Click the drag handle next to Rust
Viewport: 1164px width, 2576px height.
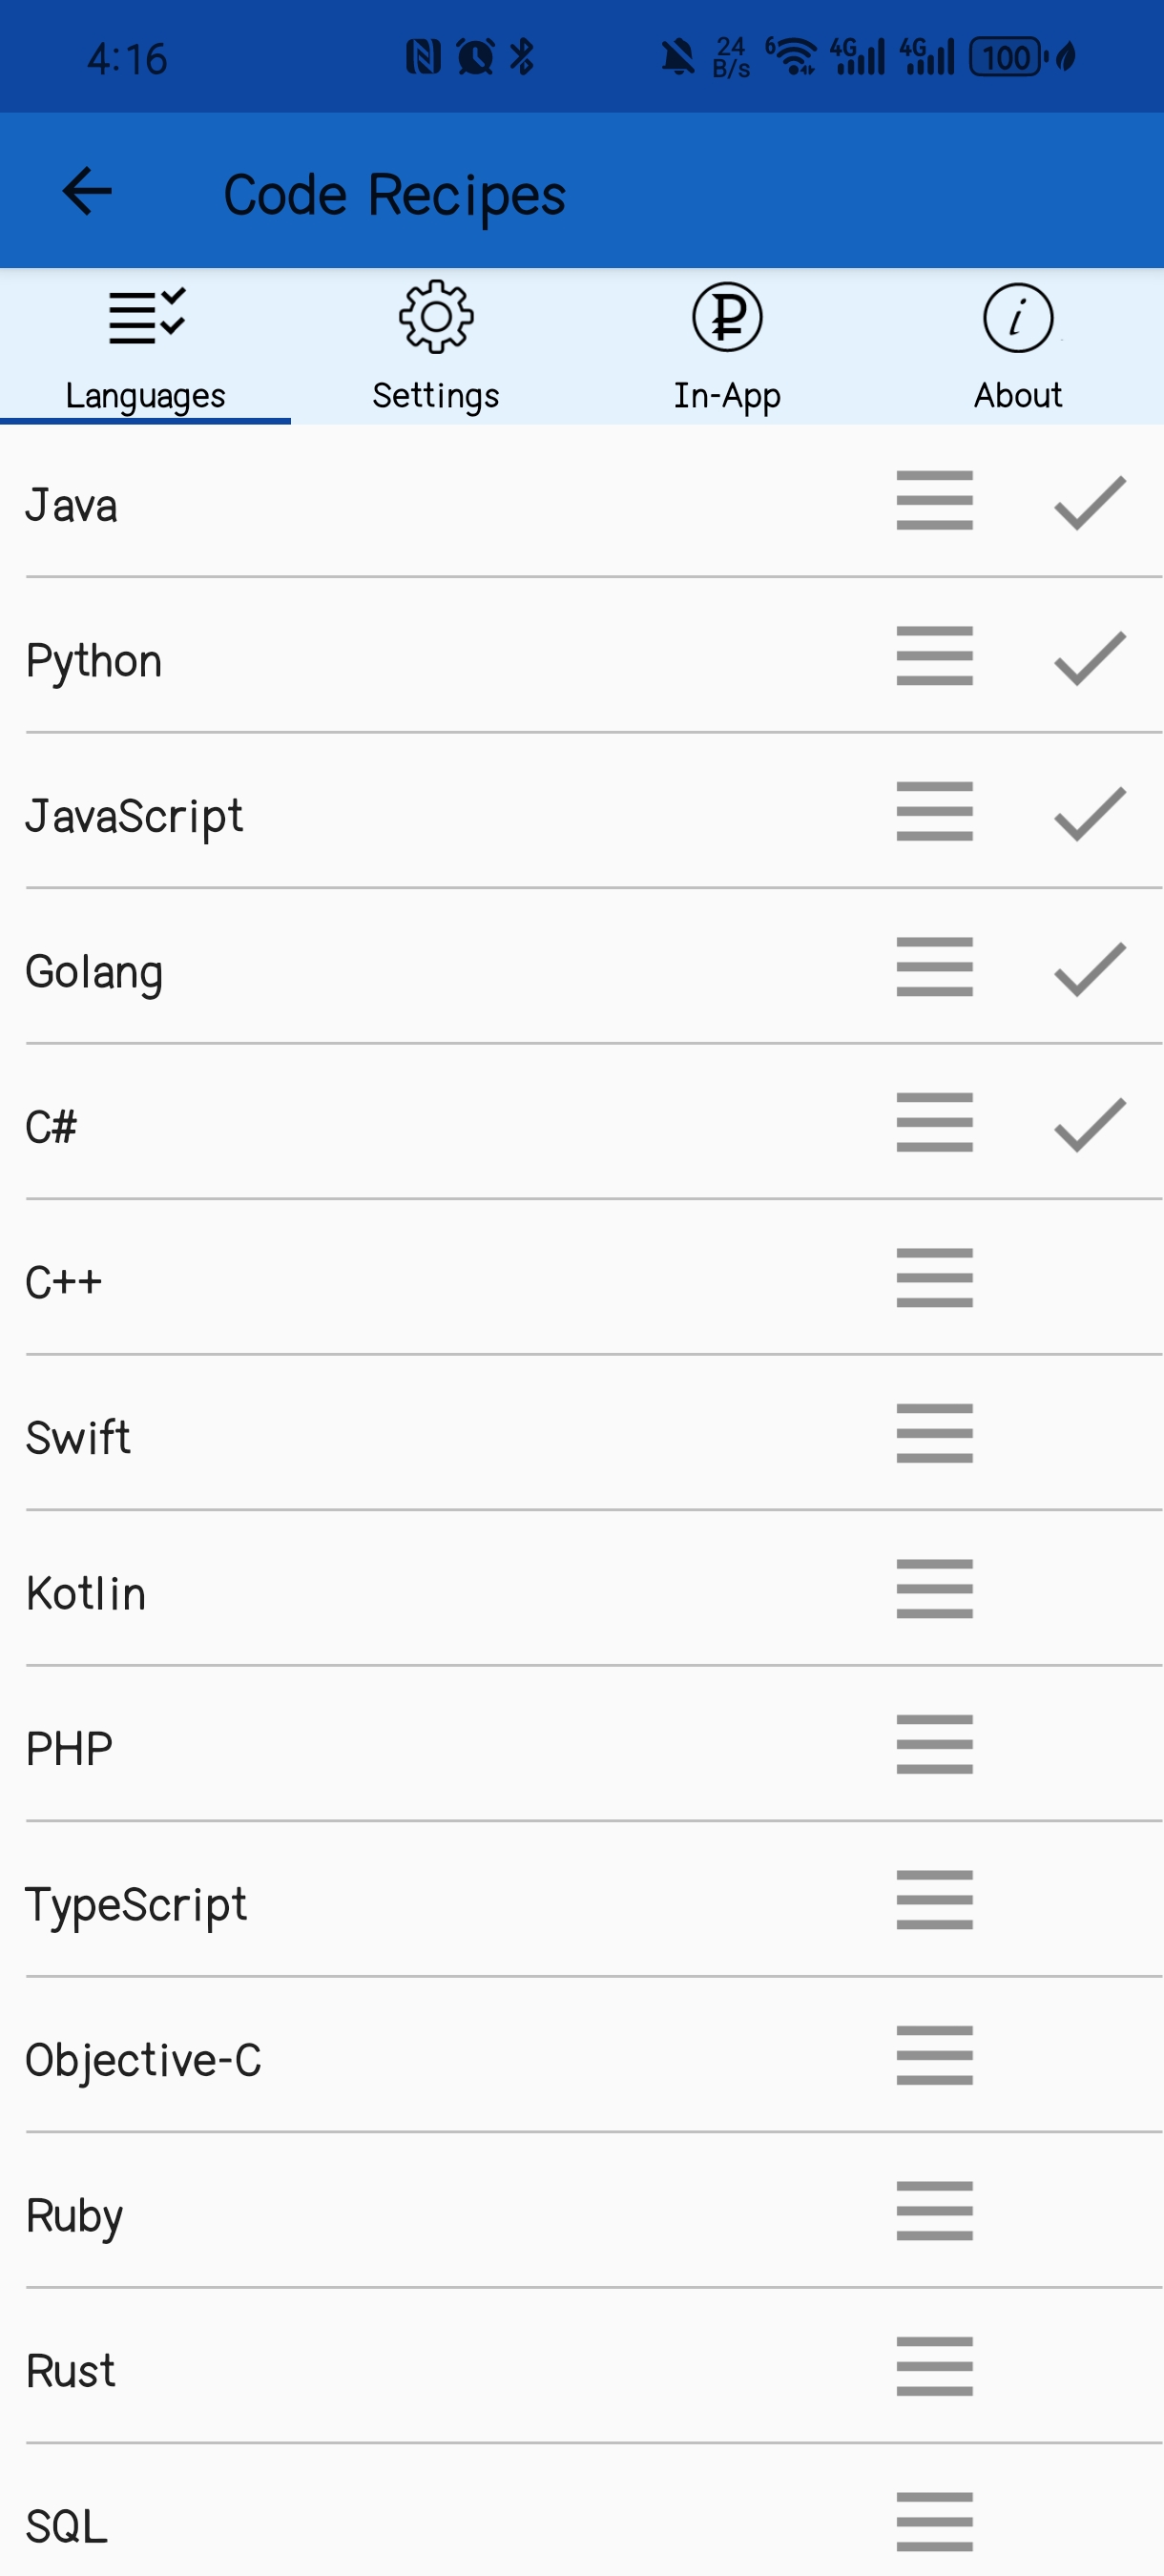pos(933,2369)
